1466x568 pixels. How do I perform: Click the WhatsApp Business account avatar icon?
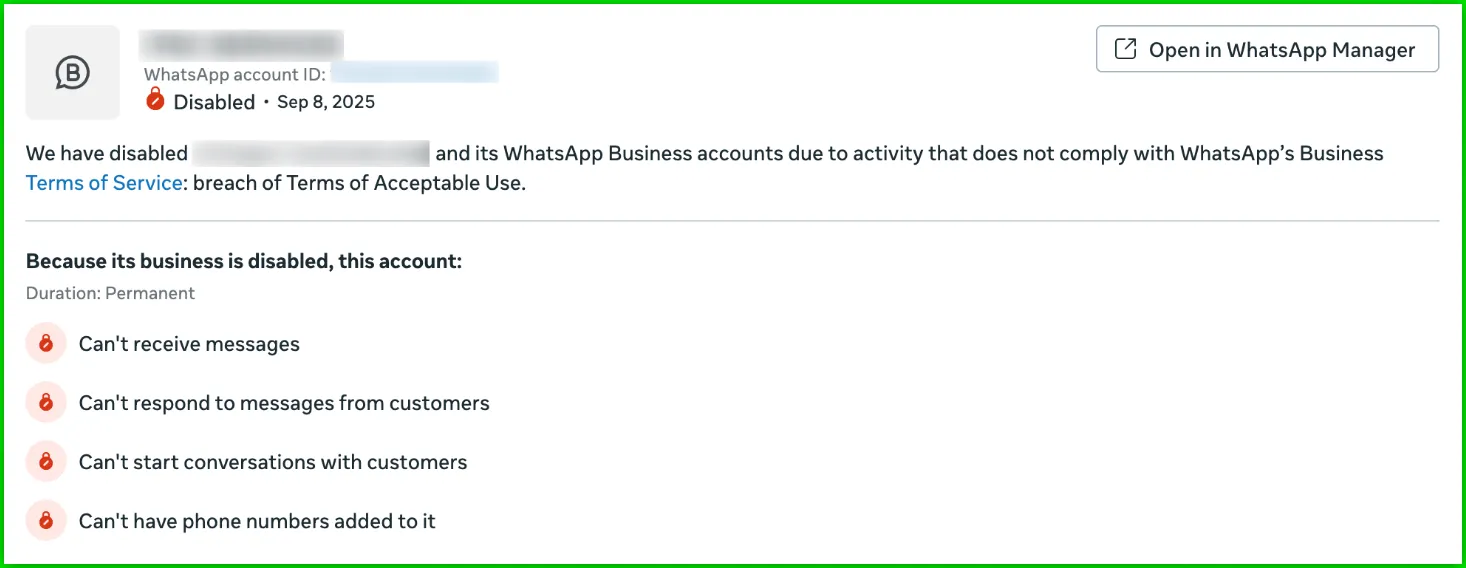click(x=72, y=72)
